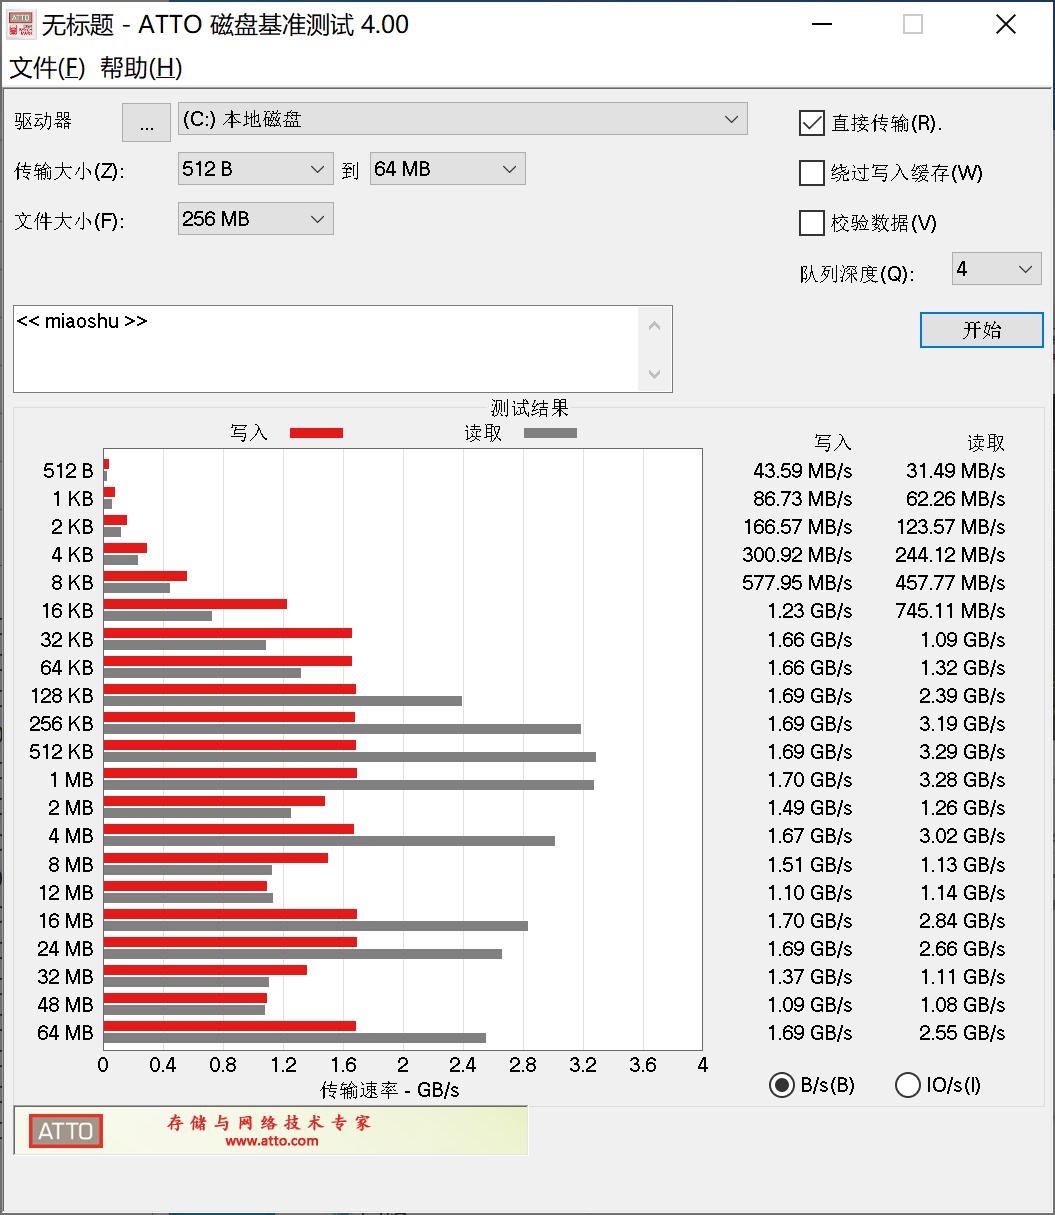
Task: Enable 绕过写入缓存(W) option
Action: coord(811,173)
